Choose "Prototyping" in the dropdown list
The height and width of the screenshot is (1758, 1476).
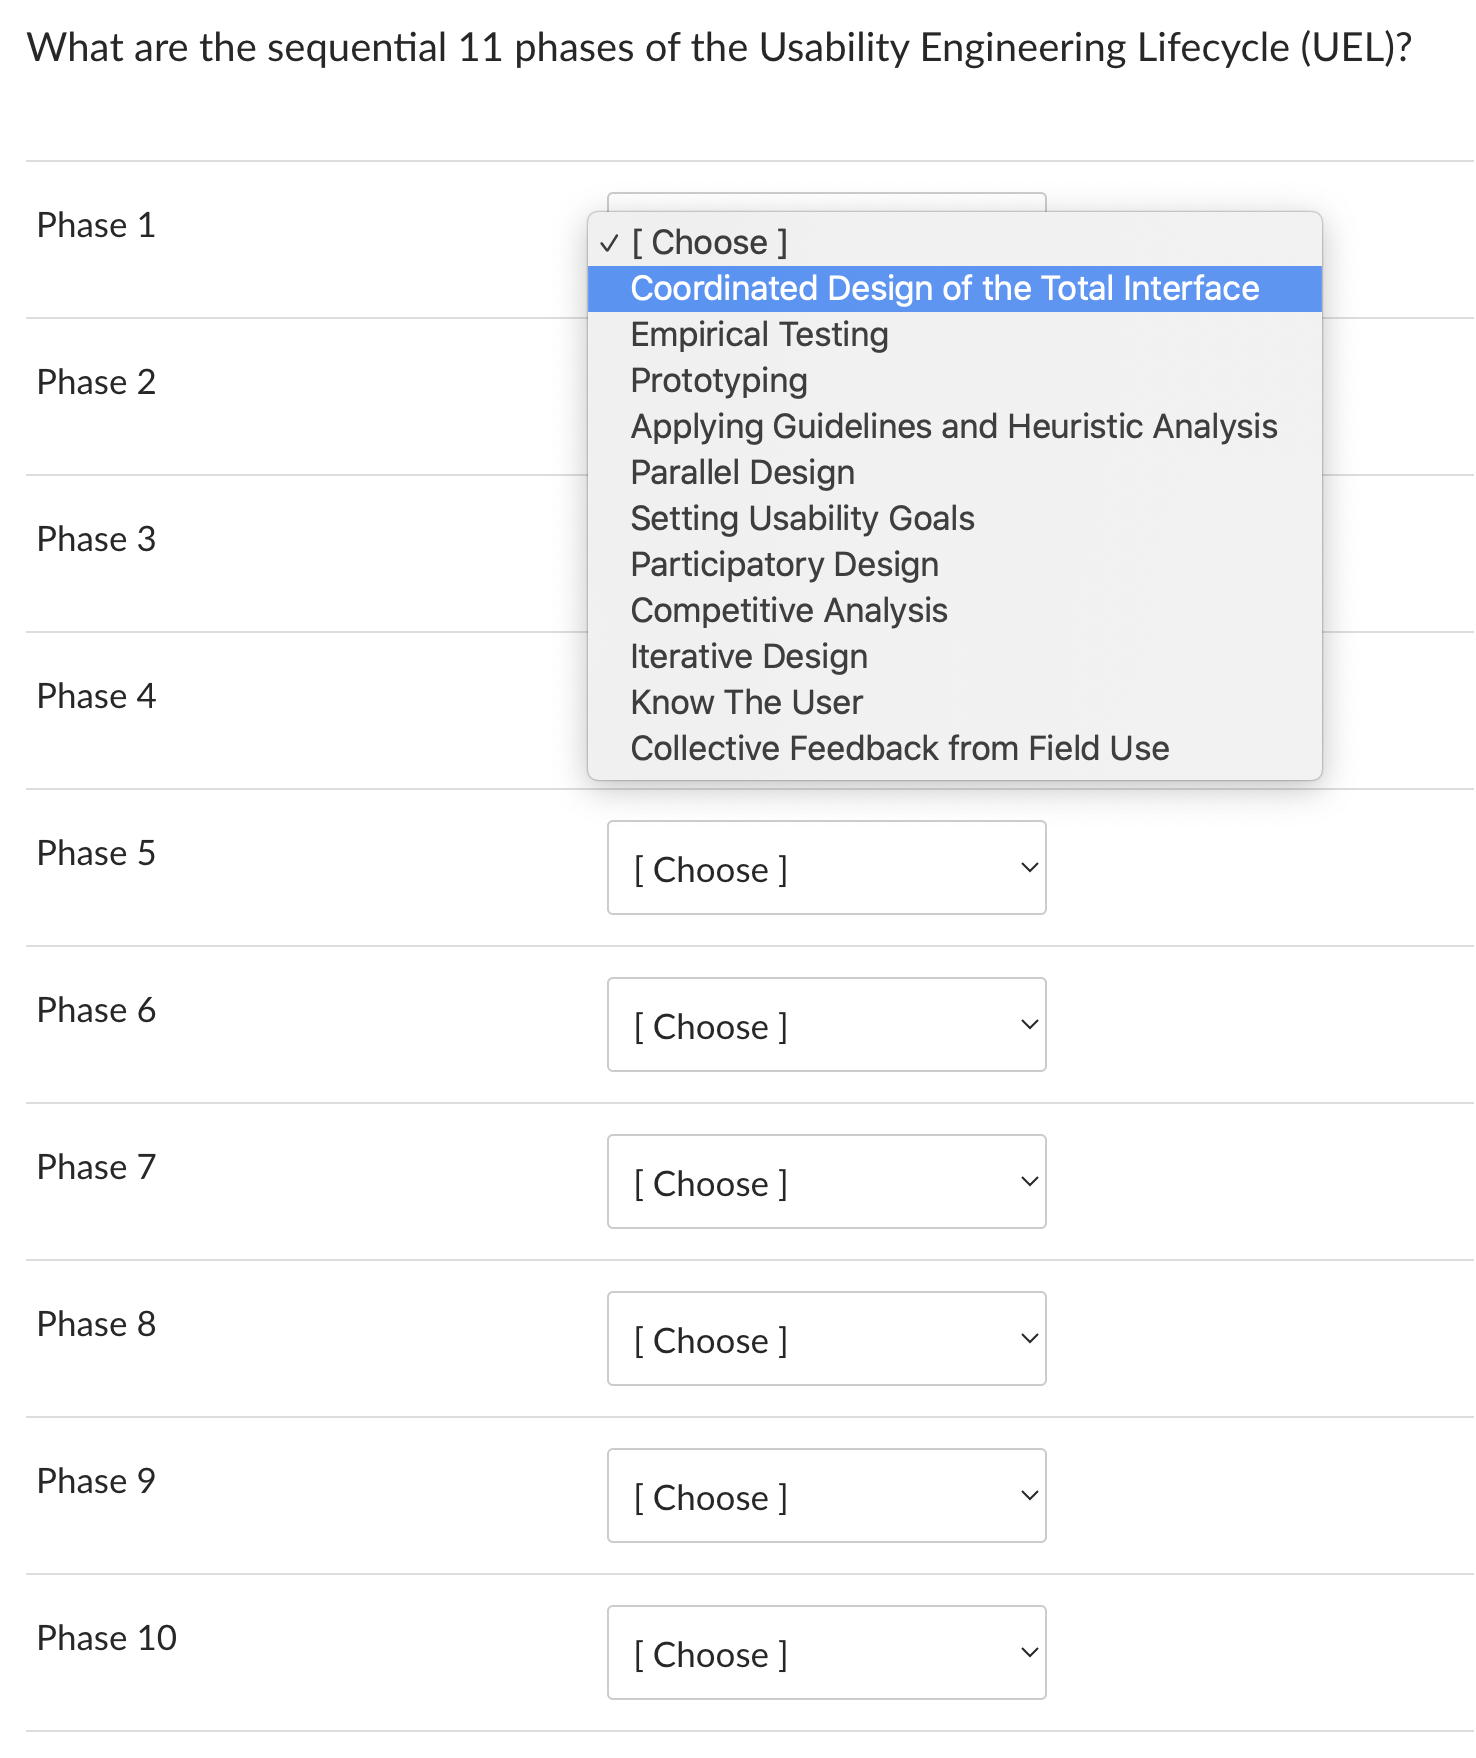[x=717, y=380]
